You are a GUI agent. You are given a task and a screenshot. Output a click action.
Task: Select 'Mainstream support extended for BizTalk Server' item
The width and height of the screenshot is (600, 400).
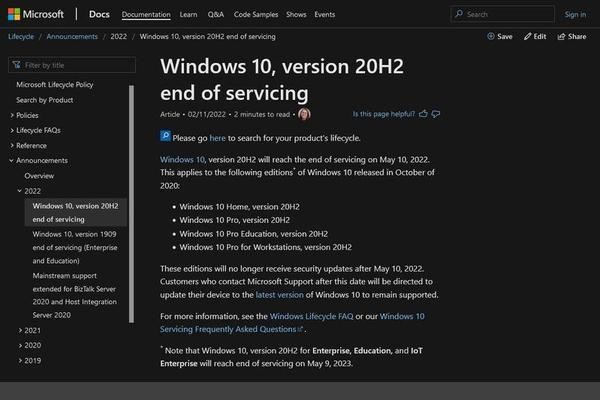click(75, 295)
